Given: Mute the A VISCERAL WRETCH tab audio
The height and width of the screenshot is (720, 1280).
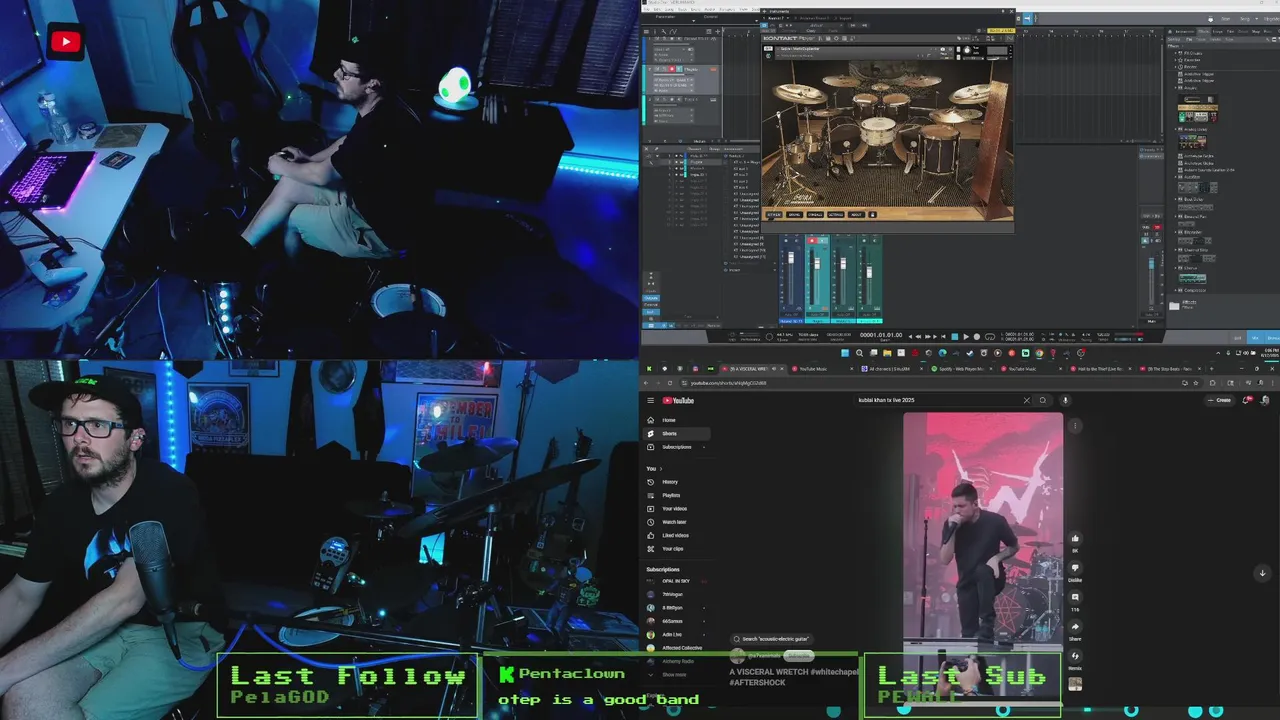Looking at the screenshot, I should coord(773,369).
